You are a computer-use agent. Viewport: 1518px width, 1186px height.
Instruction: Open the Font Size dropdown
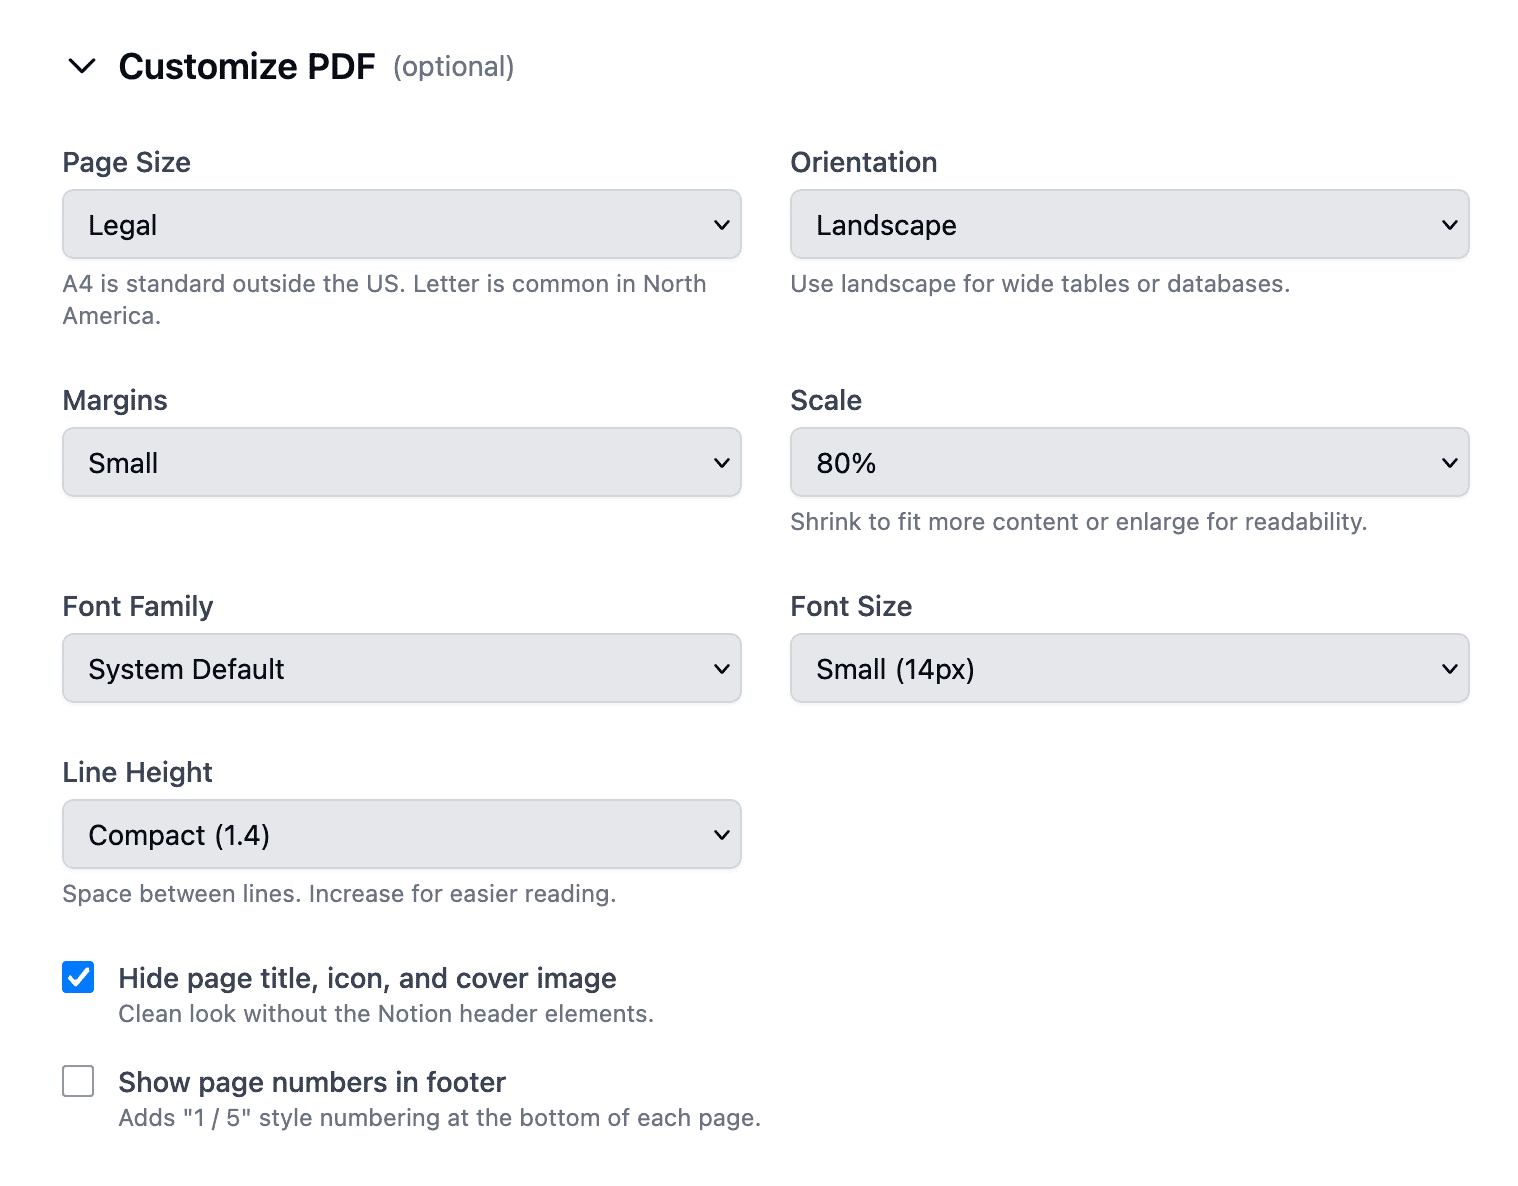pos(1128,668)
